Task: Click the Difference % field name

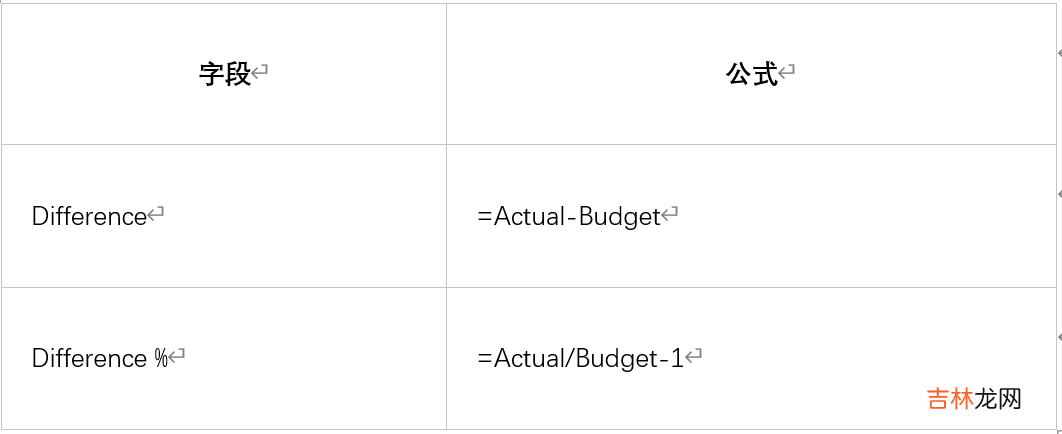Action: pos(99,358)
